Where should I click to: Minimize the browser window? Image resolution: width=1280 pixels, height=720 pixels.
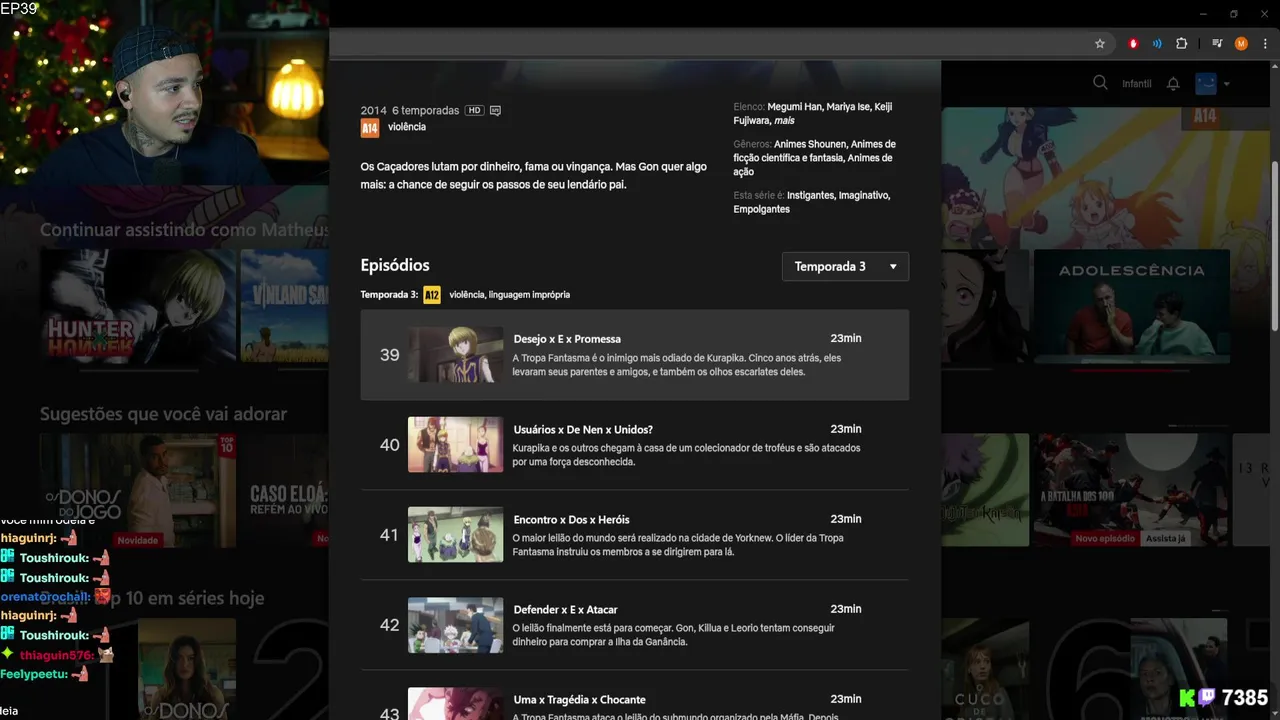(1204, 14)
